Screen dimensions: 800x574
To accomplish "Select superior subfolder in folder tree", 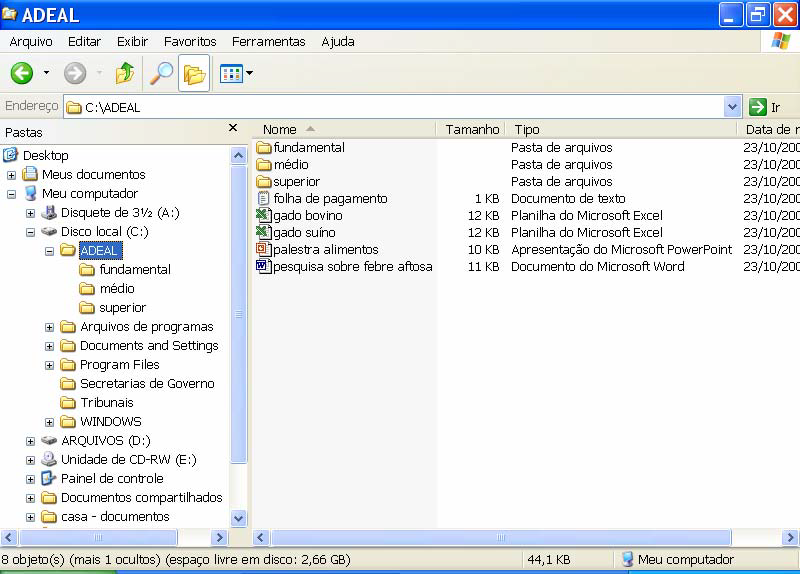I will 122,308.
